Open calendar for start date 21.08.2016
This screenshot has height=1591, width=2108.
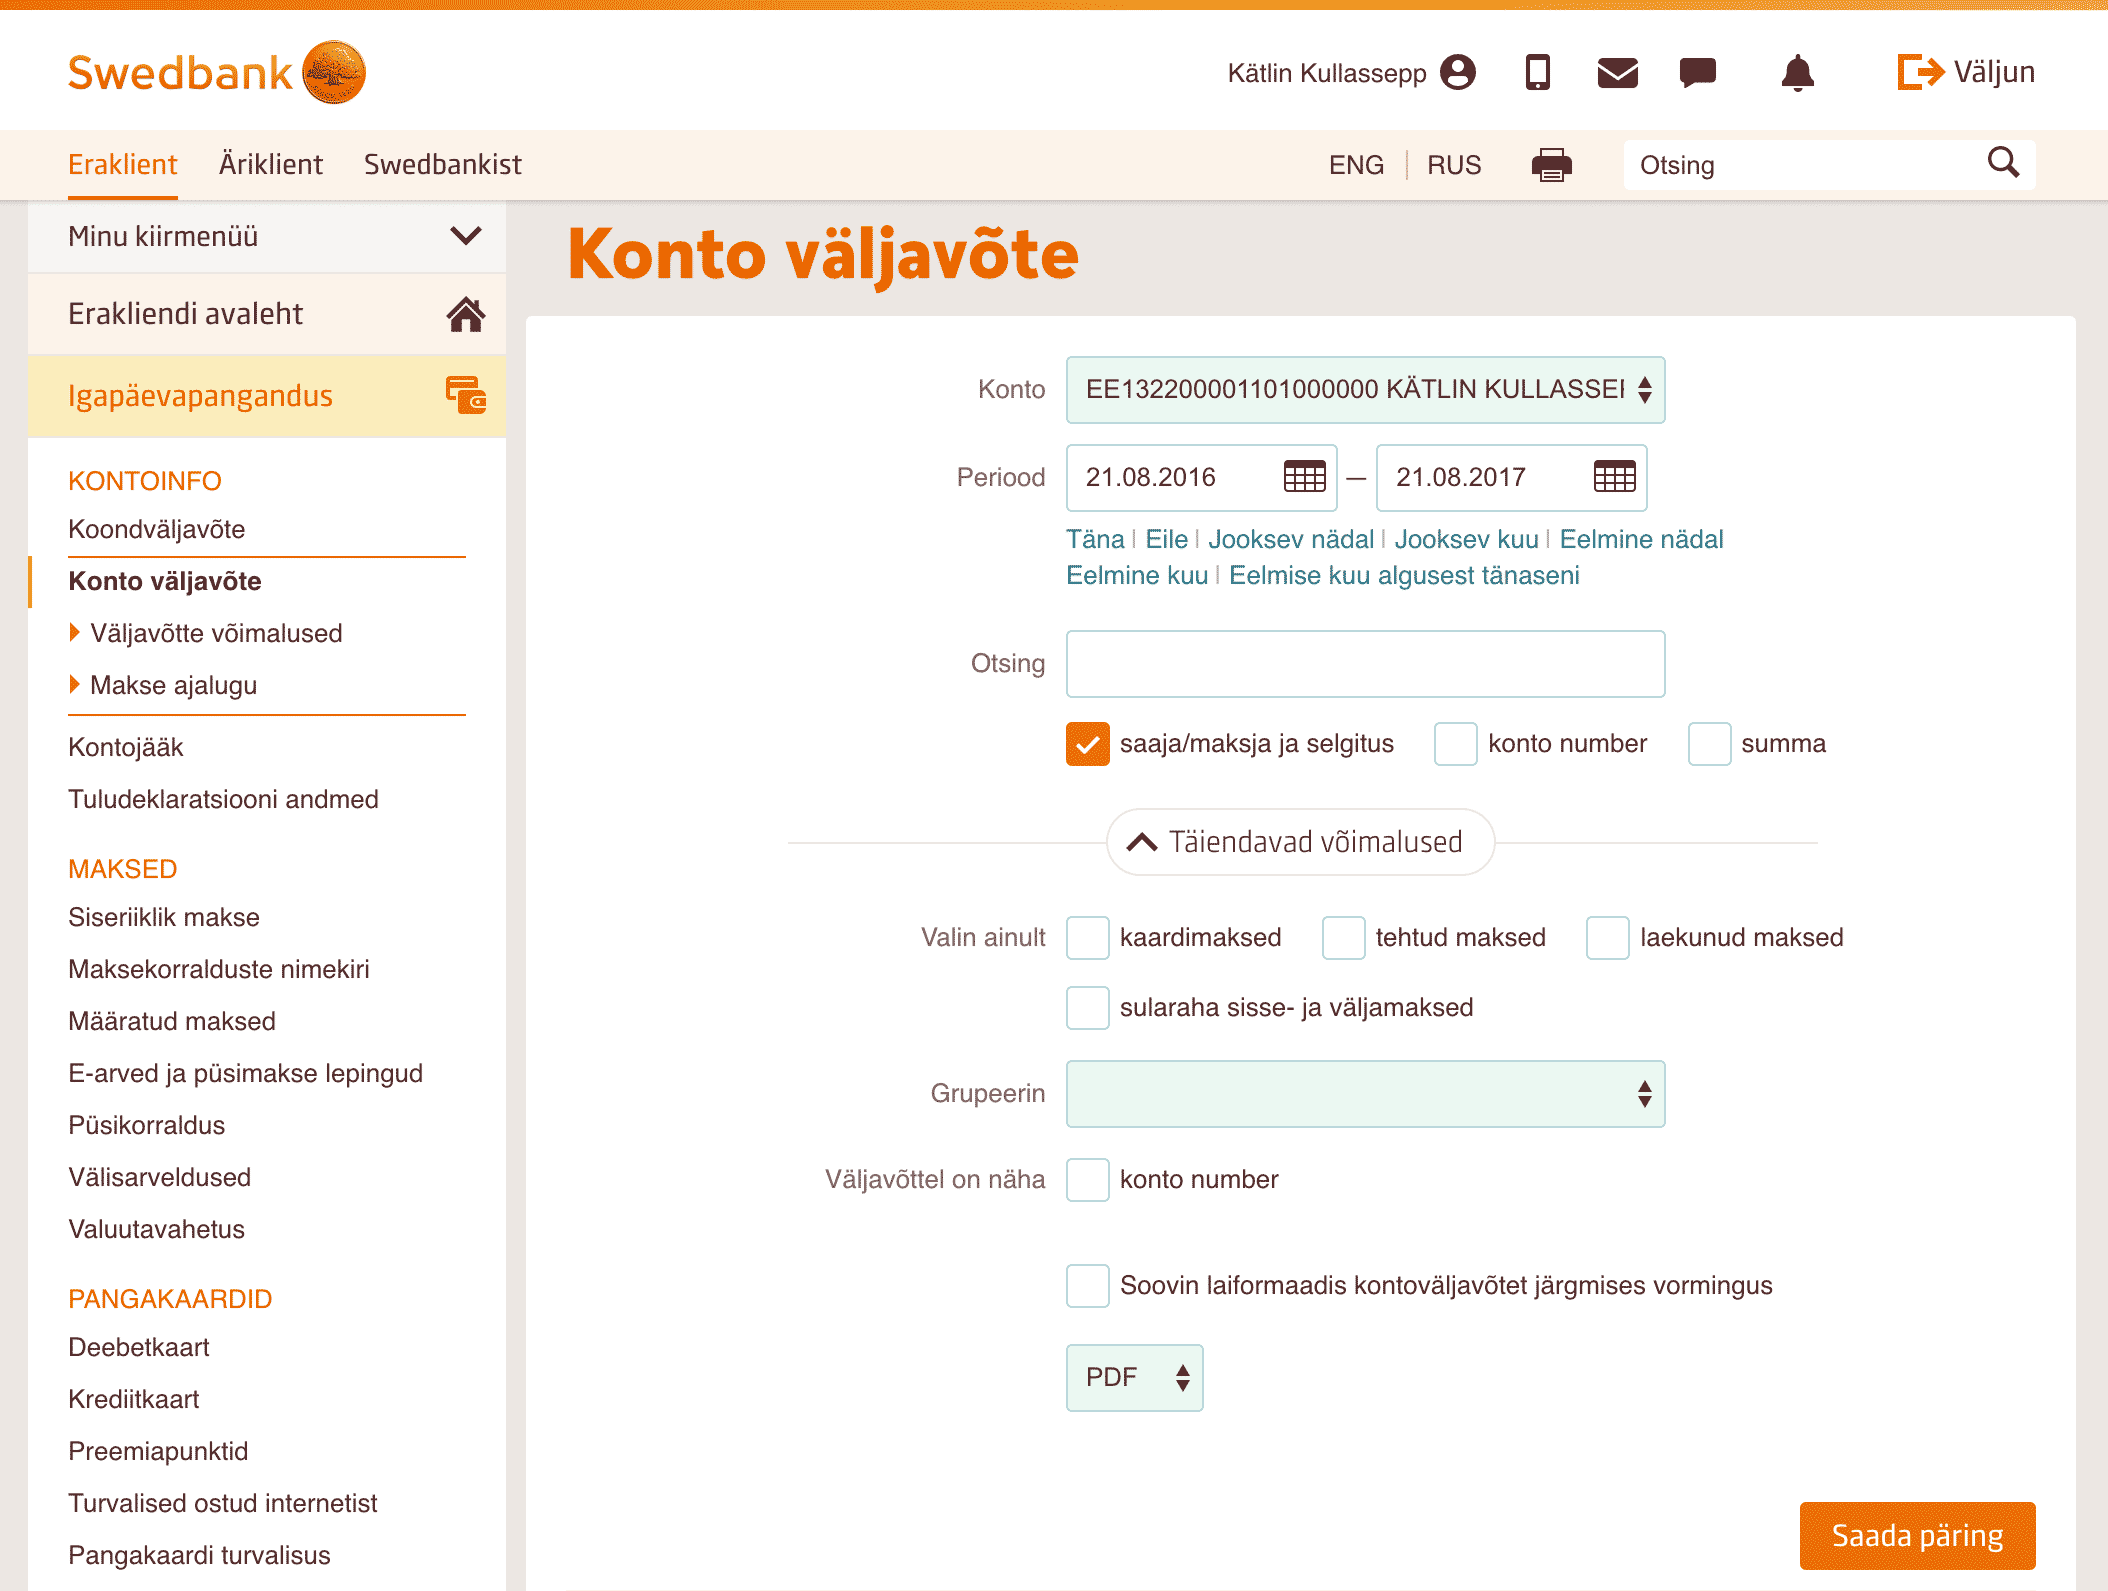tap(1304, 477)
